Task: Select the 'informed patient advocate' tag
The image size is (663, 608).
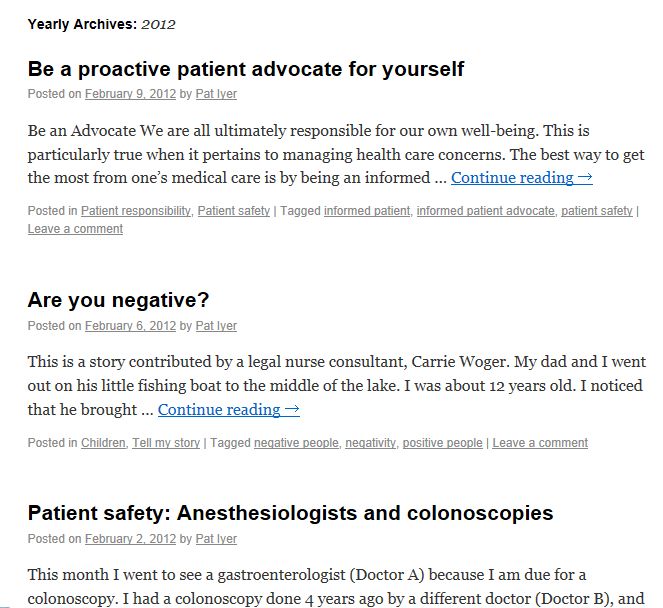Action: point(485,211)
